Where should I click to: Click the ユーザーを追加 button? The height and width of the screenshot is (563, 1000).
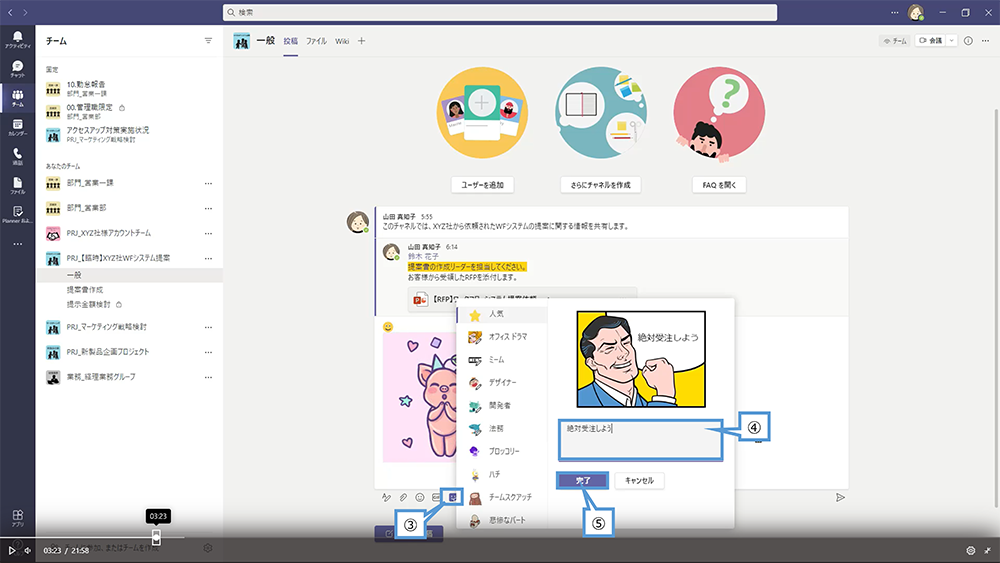point(482,185)
